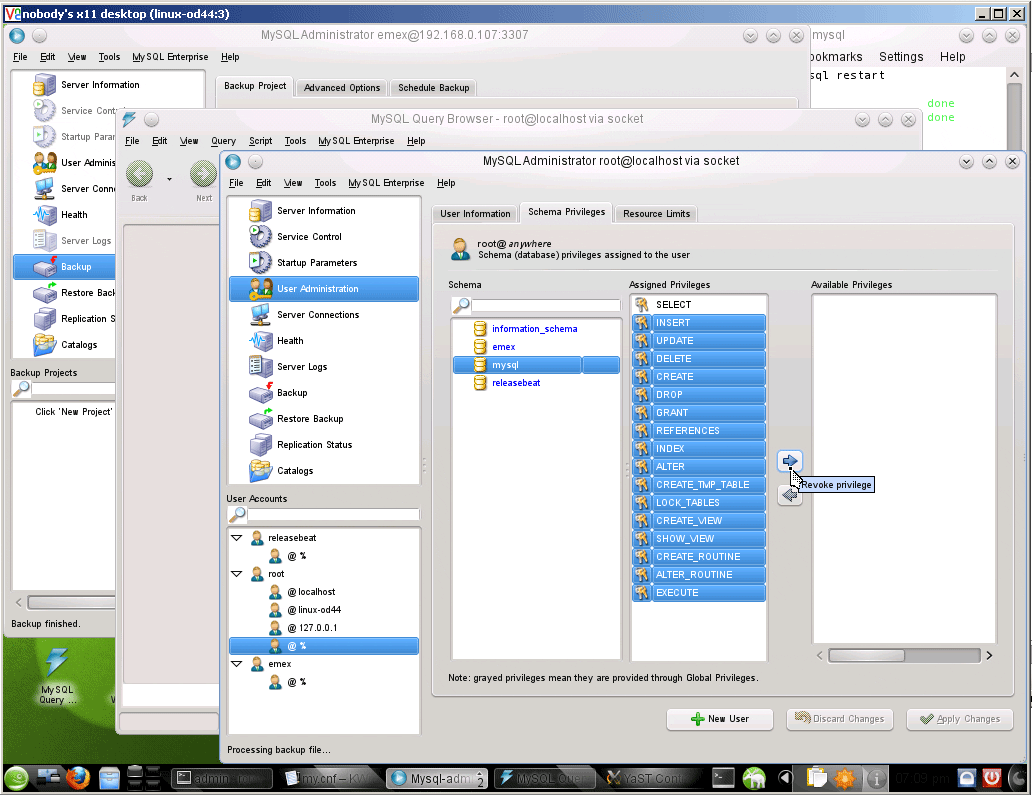Click the User Accounts search field

point(333,515)
